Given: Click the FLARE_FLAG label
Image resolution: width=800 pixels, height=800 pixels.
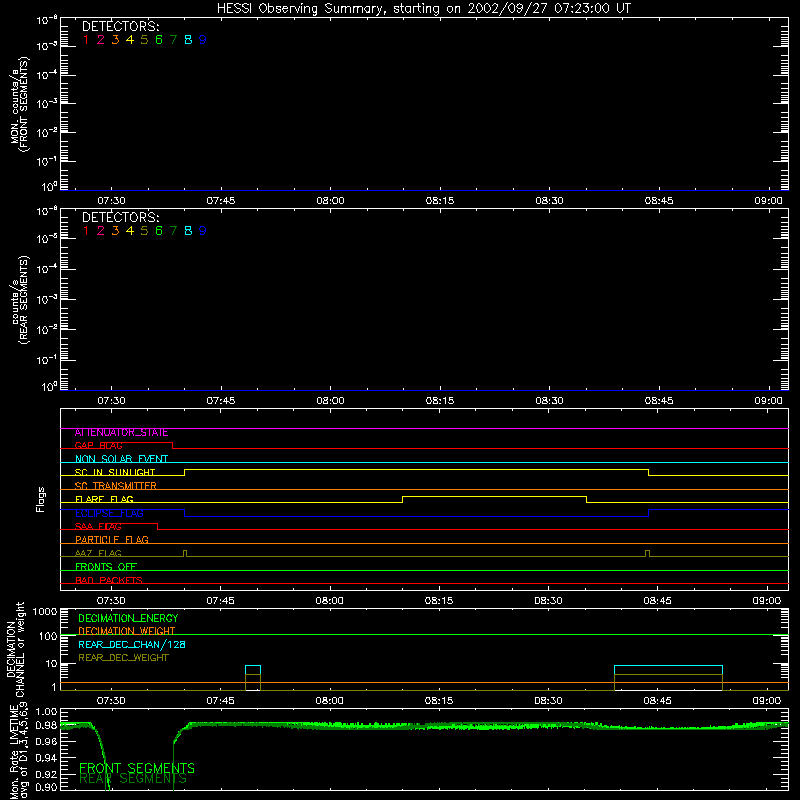Looking at the screenshot, I should point(104,499).
